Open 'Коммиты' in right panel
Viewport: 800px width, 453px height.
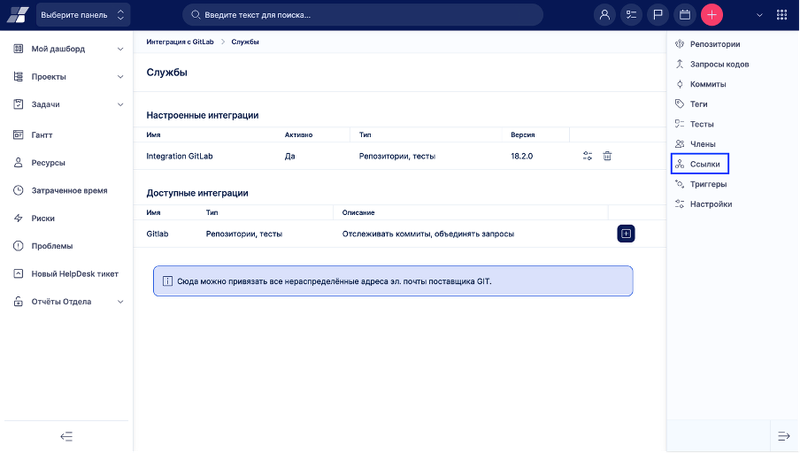[x=708, y=84]
